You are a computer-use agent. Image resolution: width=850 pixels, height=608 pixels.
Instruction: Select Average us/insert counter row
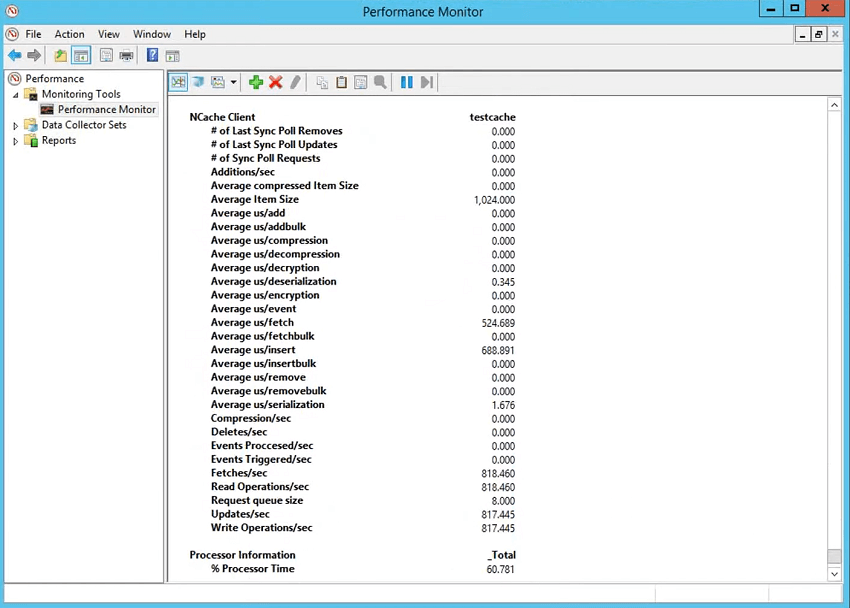[x=253, y=350]
